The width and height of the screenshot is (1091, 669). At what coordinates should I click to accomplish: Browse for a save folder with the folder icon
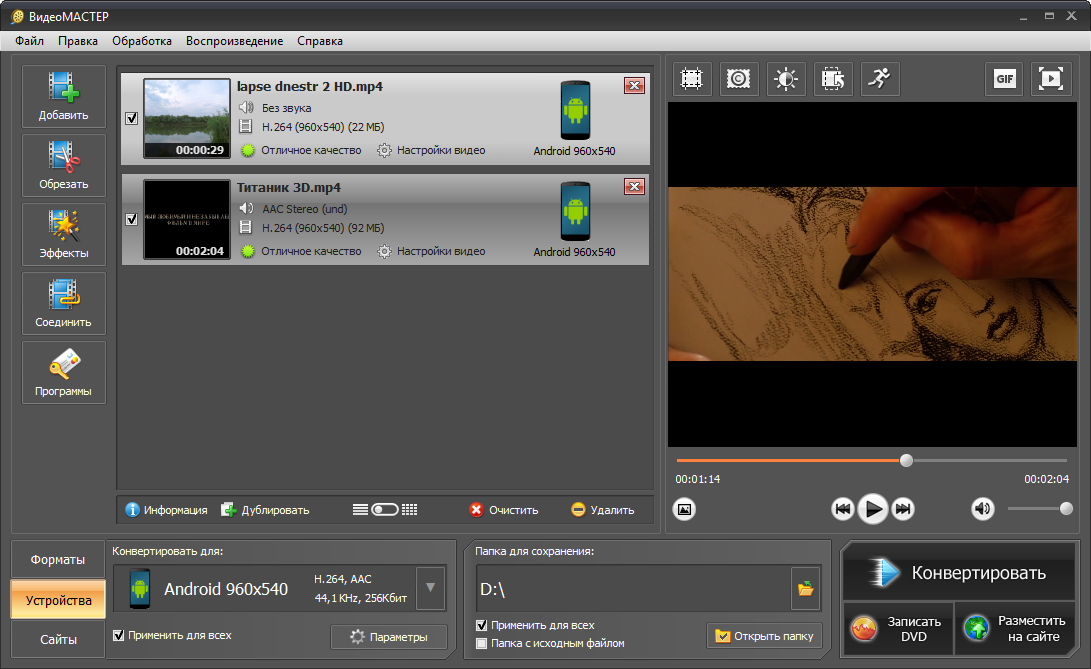point(806,589)
